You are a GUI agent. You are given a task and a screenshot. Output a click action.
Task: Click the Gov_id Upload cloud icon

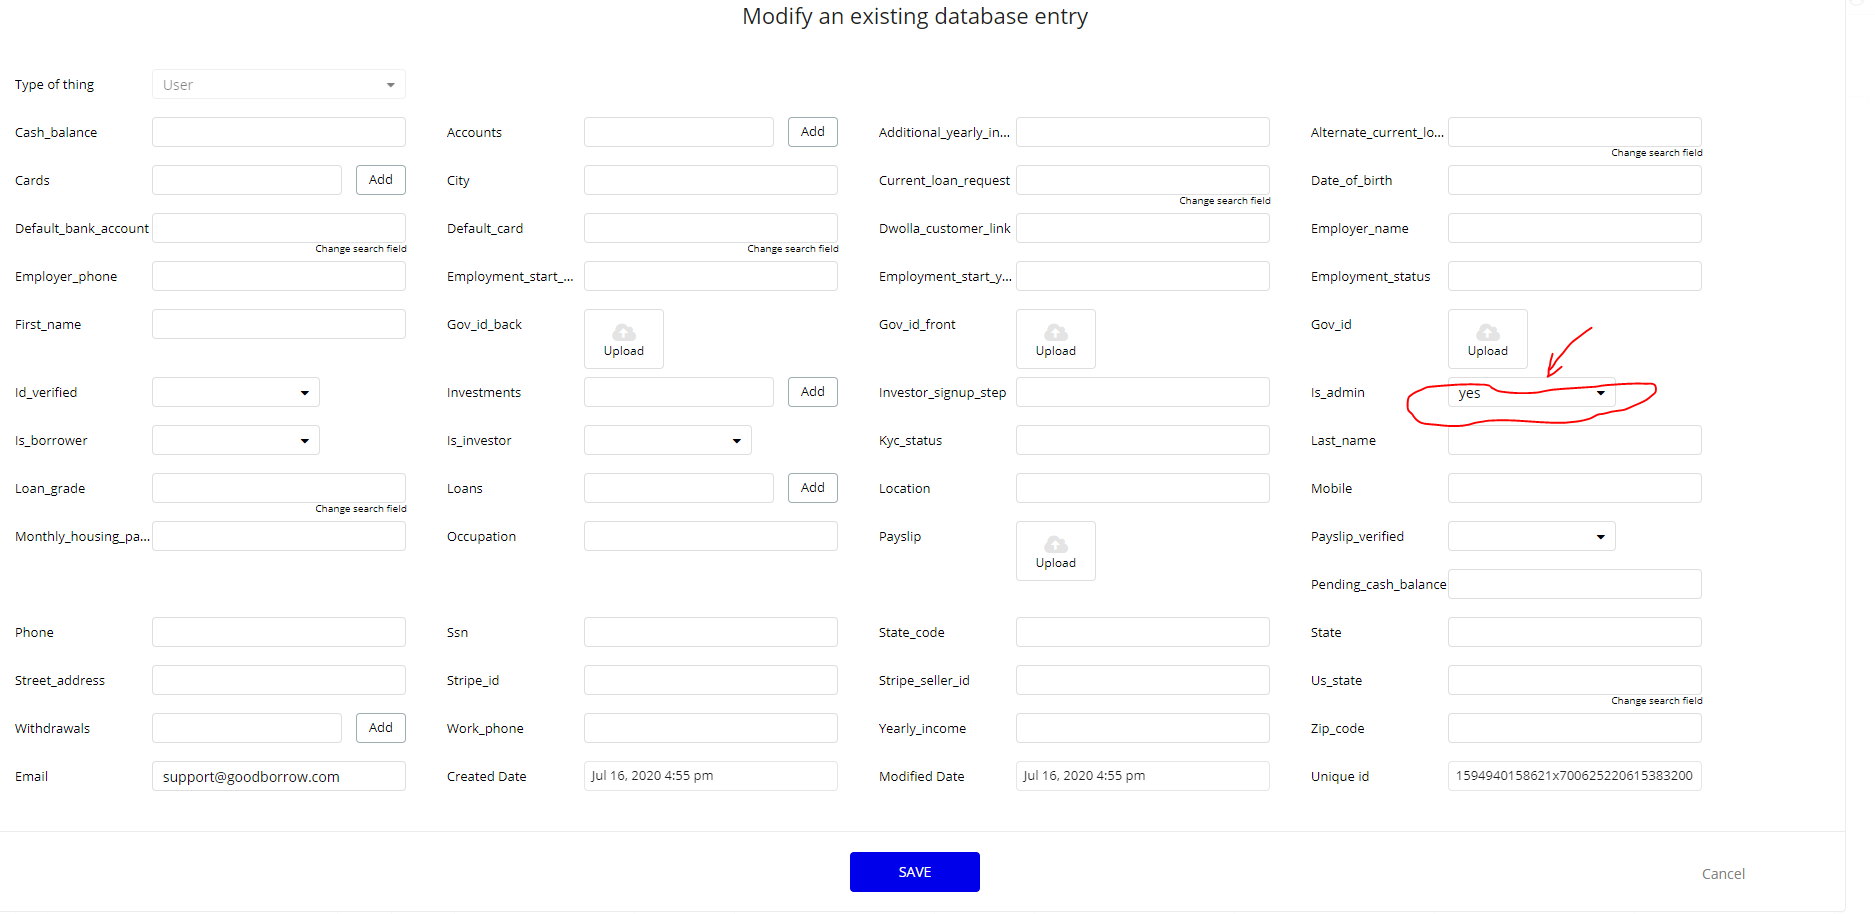[1487, 332]
